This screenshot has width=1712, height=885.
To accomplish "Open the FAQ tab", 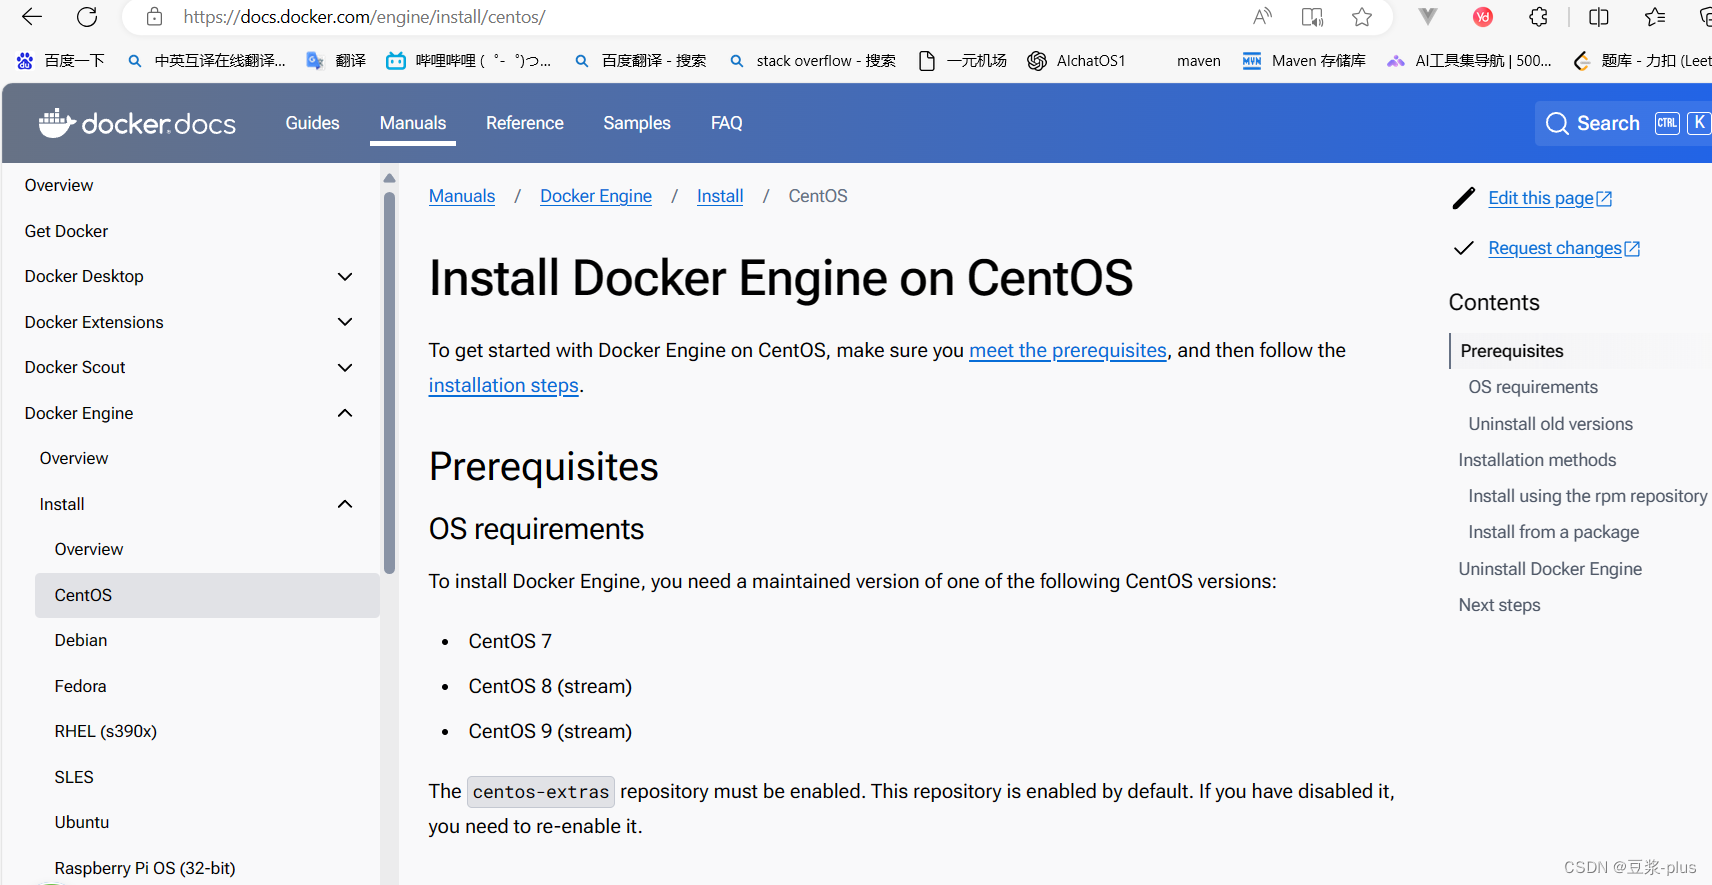I will 727,123.
